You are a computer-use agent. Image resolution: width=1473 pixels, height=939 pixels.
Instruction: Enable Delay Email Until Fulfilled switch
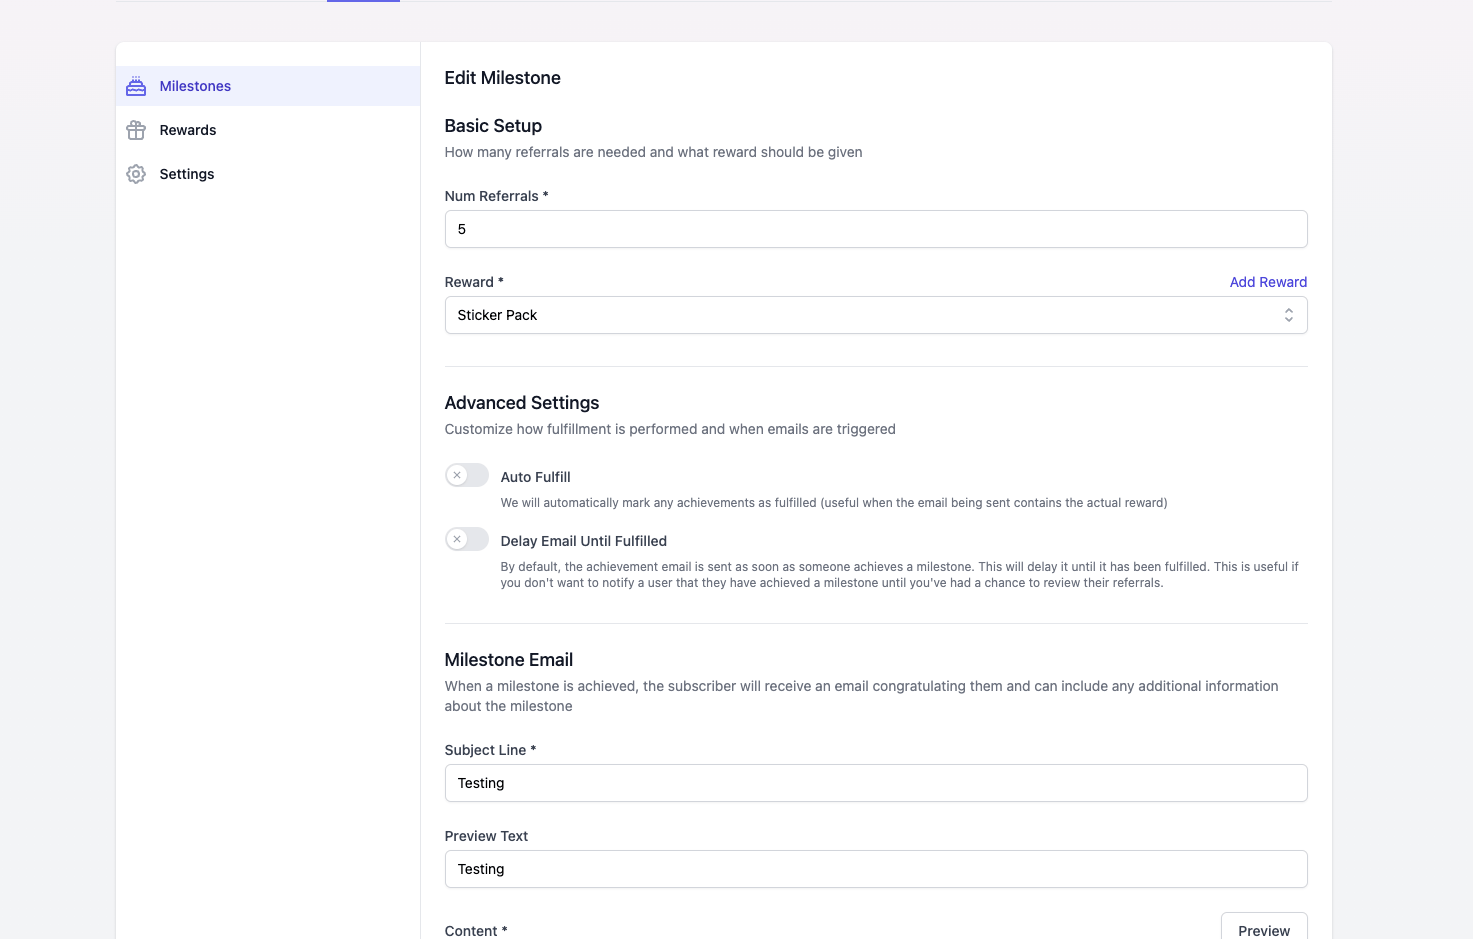click(x=467, y=539)
